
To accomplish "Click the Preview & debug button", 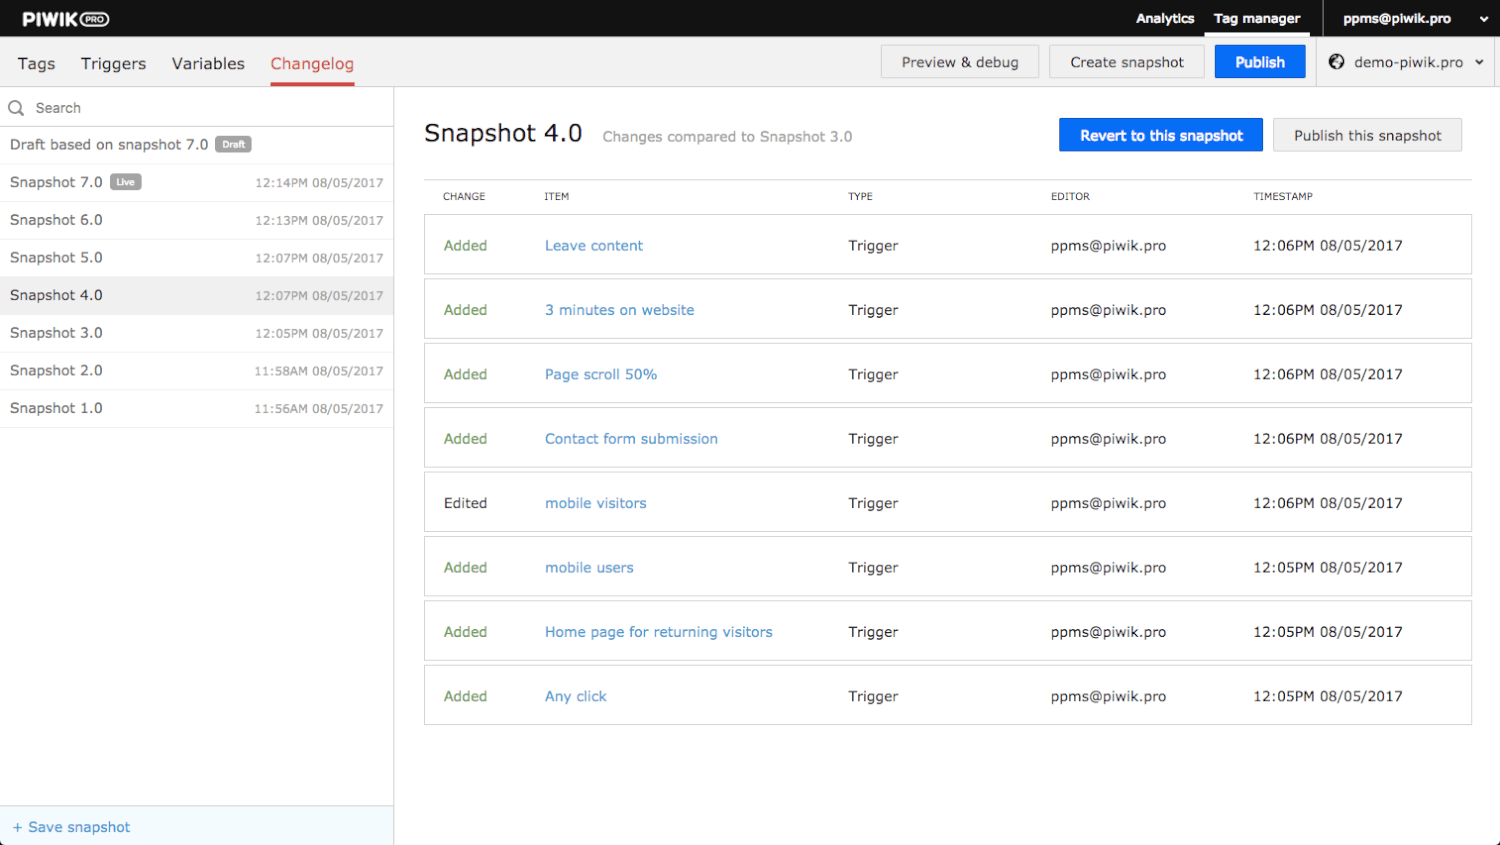I will click(960, 62).
